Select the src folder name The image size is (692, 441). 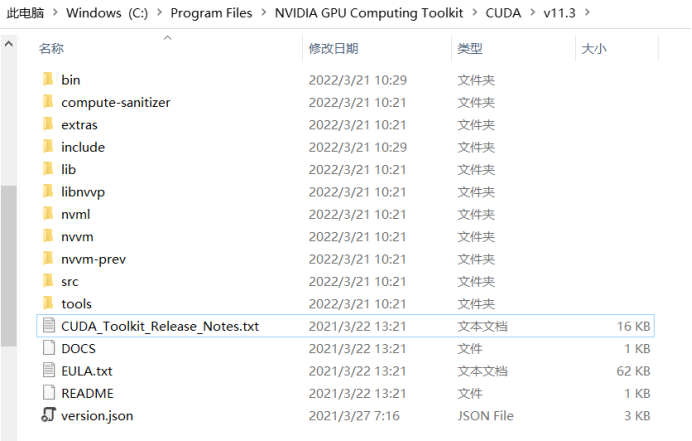[70, 282]
